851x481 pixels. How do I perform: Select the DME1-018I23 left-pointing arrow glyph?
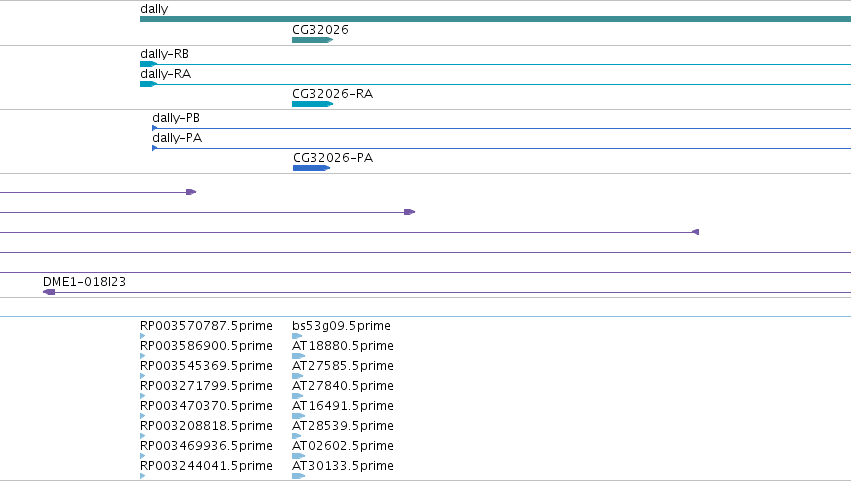[49, 292]
